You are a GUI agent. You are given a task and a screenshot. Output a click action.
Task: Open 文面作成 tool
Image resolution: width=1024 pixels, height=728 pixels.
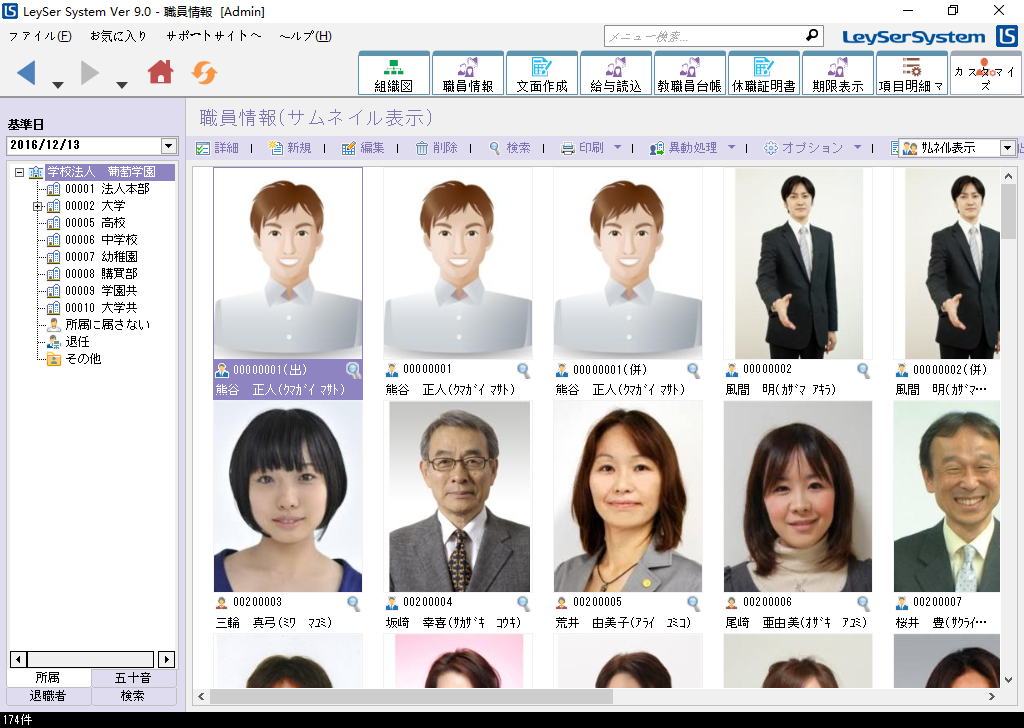(542, 74)
